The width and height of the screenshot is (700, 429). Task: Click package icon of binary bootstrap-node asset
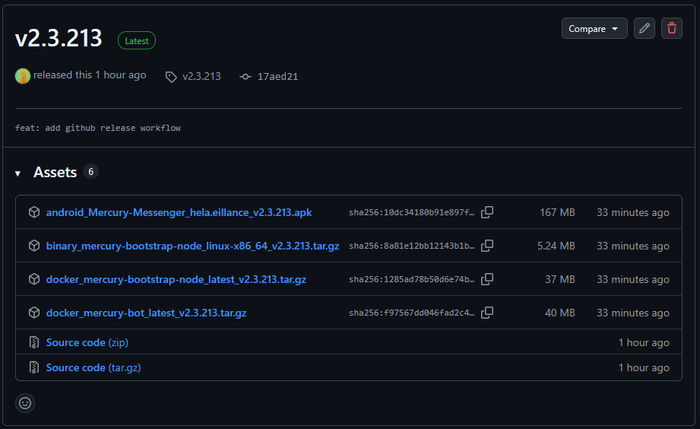(34, 246)
